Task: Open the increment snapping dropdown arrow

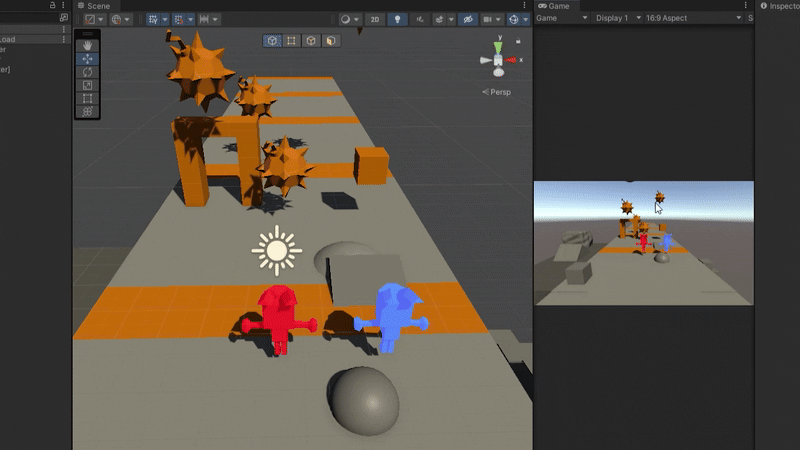Action: 215,19
